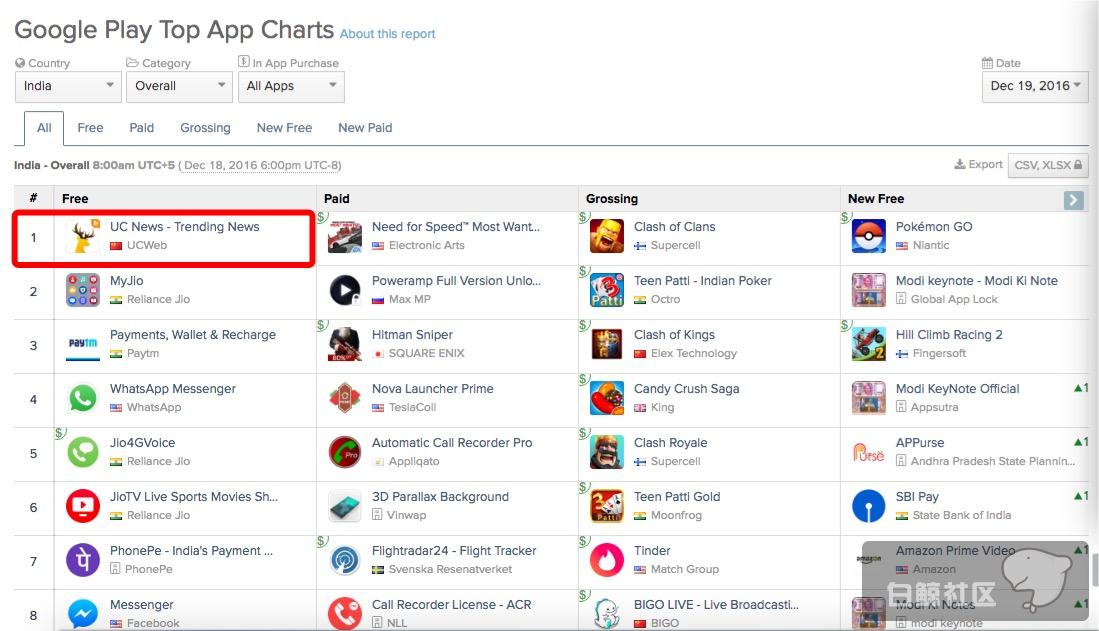Image resolution: width=1099 pixels, height=631 pixels.
Task: Click the Pokémon GO app icon
Action: (868, 237)
